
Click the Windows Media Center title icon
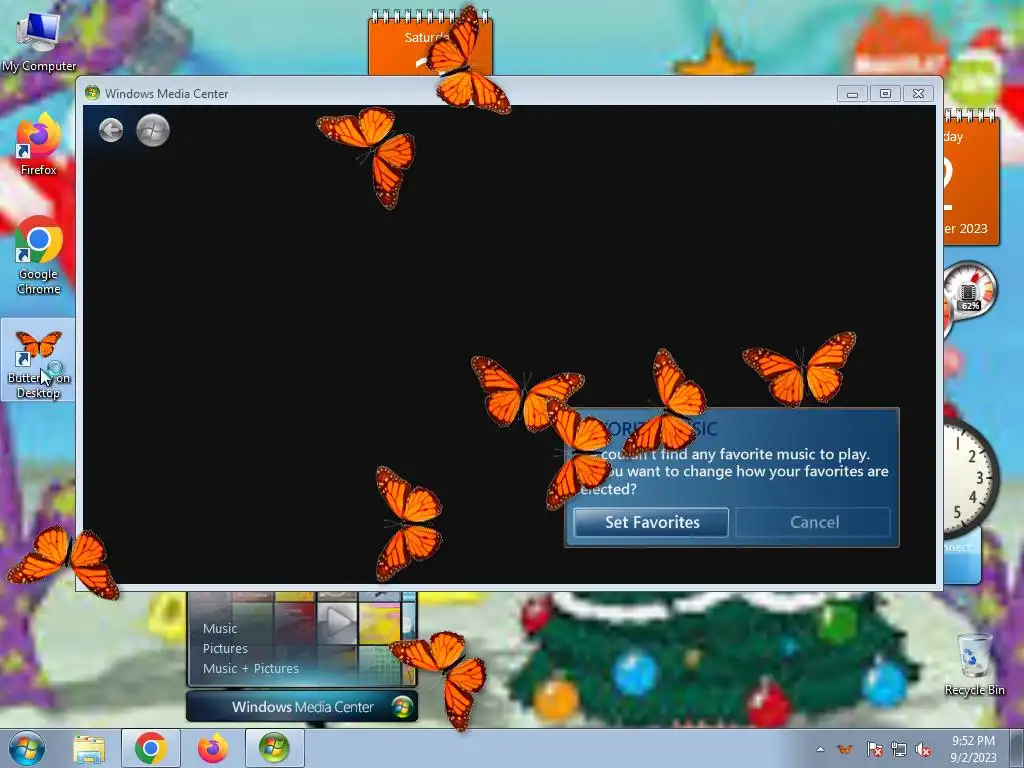pos(92,93)
